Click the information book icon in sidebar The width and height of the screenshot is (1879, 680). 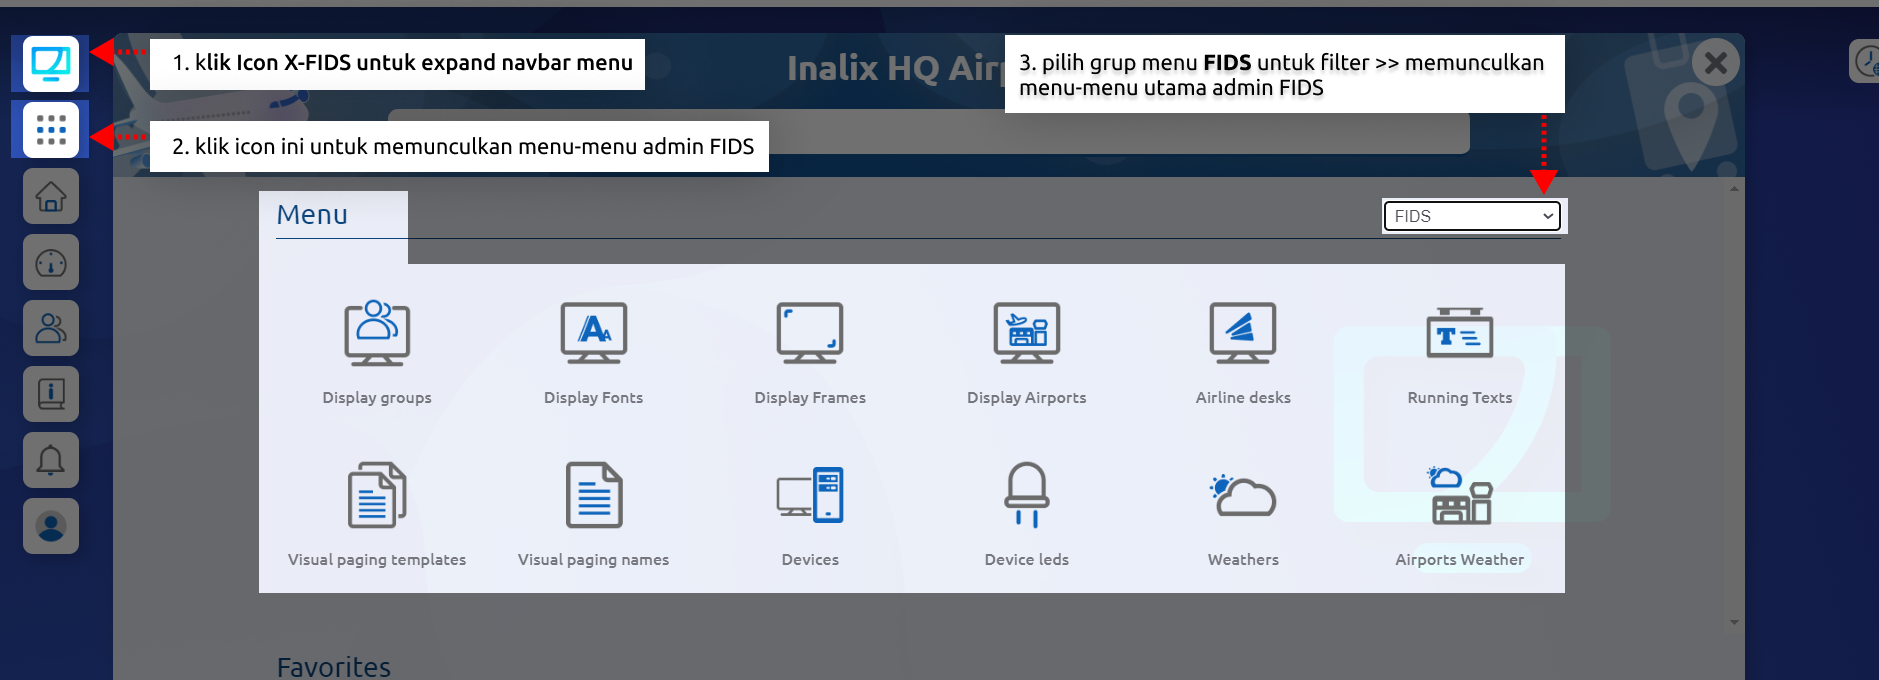pyautogui.click(x=51, y=394)
